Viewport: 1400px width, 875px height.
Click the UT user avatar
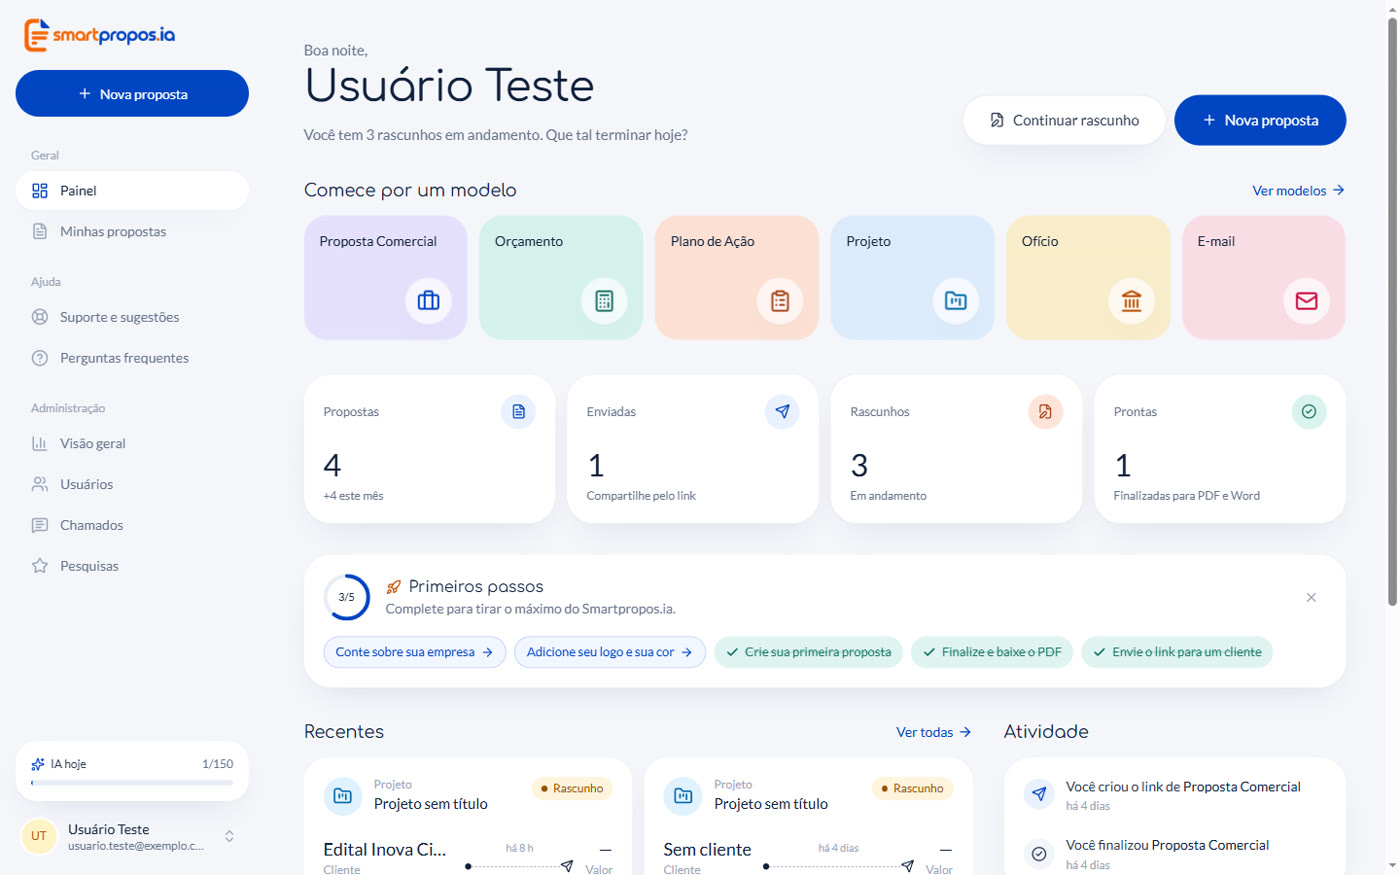[39, 836]
